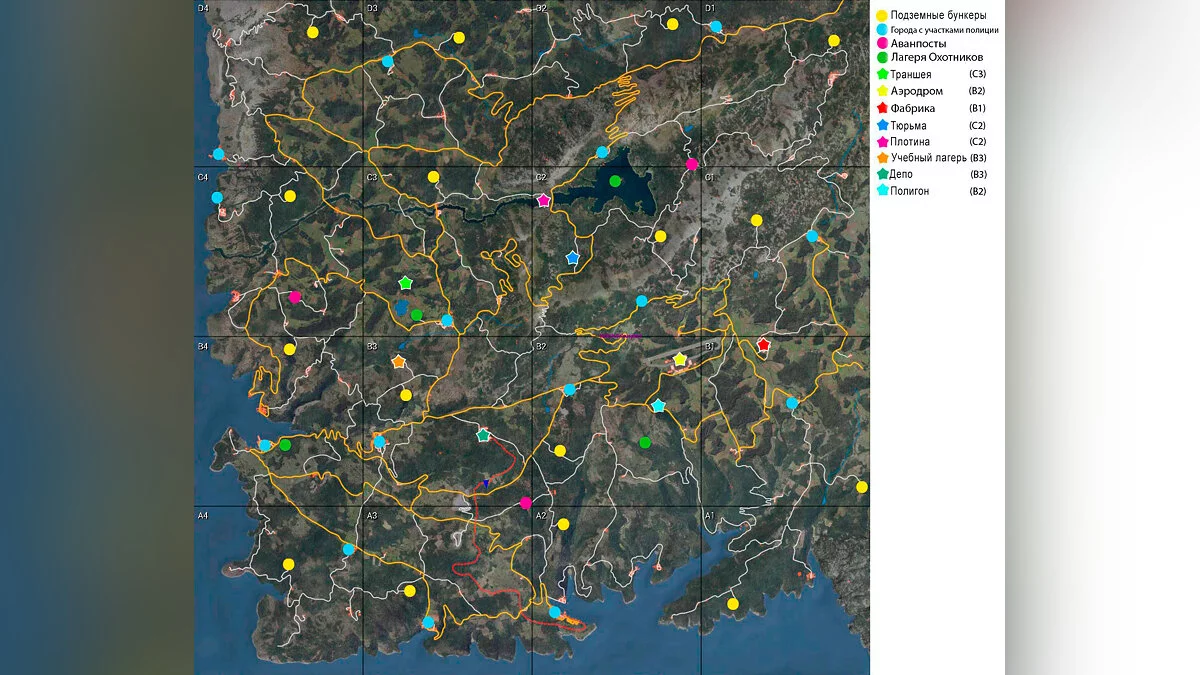
Task: Select the magenta outpost circle near A2 label
Action: (526, 503)
